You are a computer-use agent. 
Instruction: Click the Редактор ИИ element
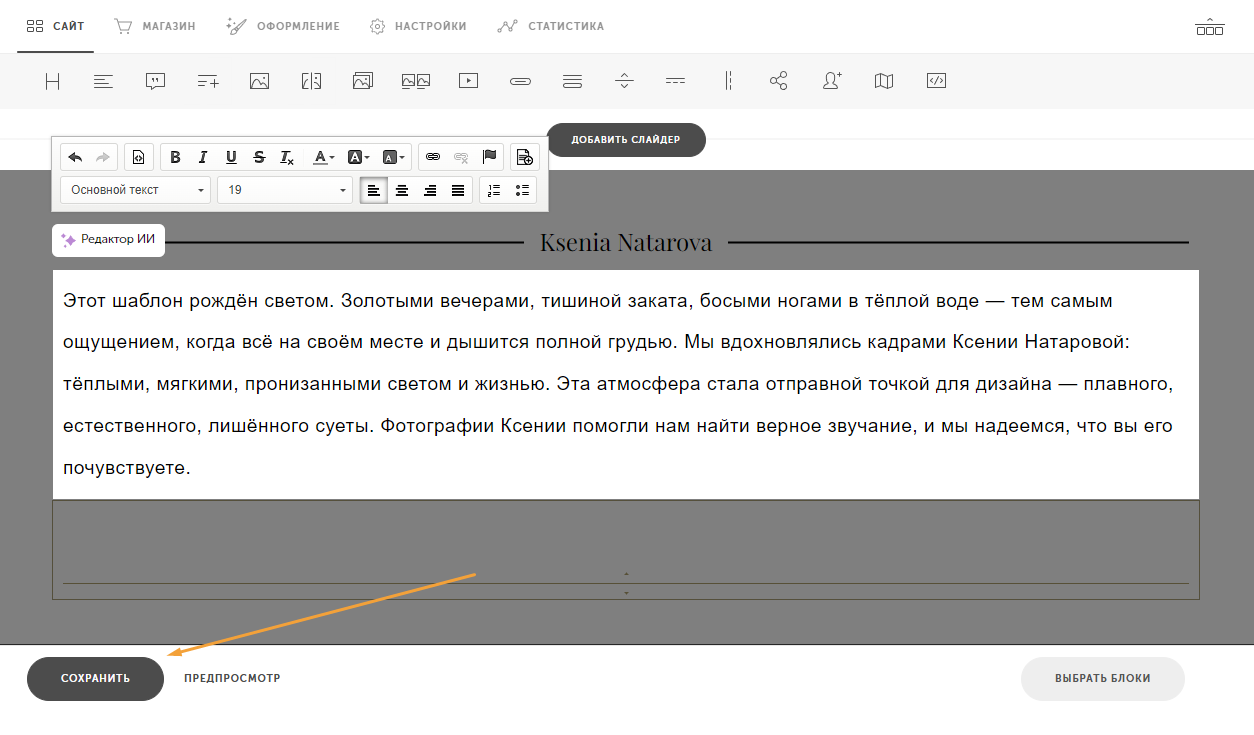tap(108, 240)
